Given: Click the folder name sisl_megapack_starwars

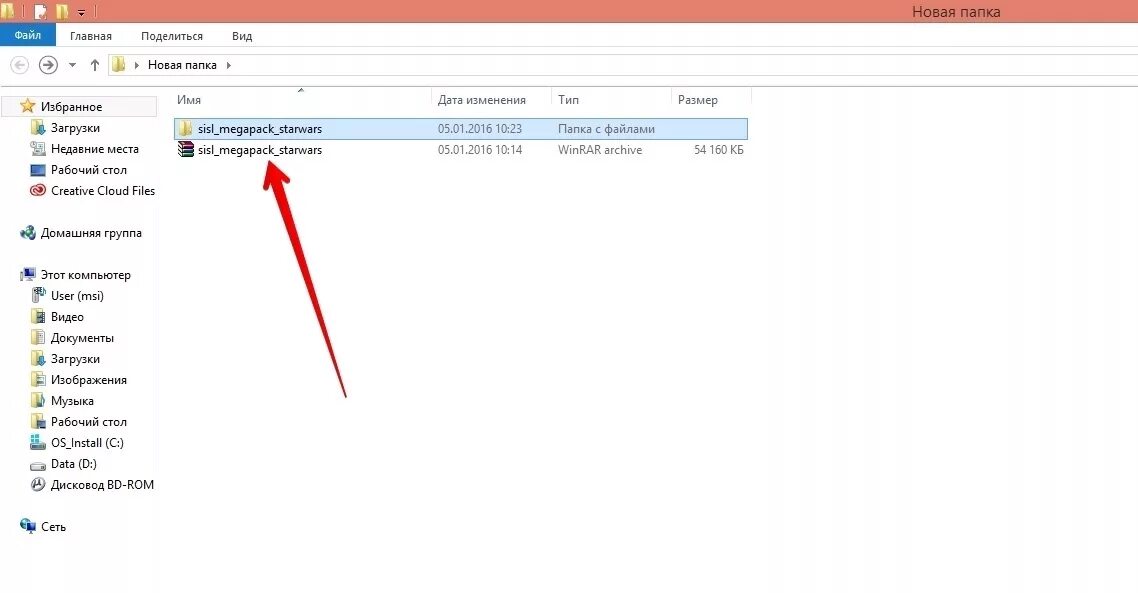Looking at the screenshot, I should pos(260,128).
